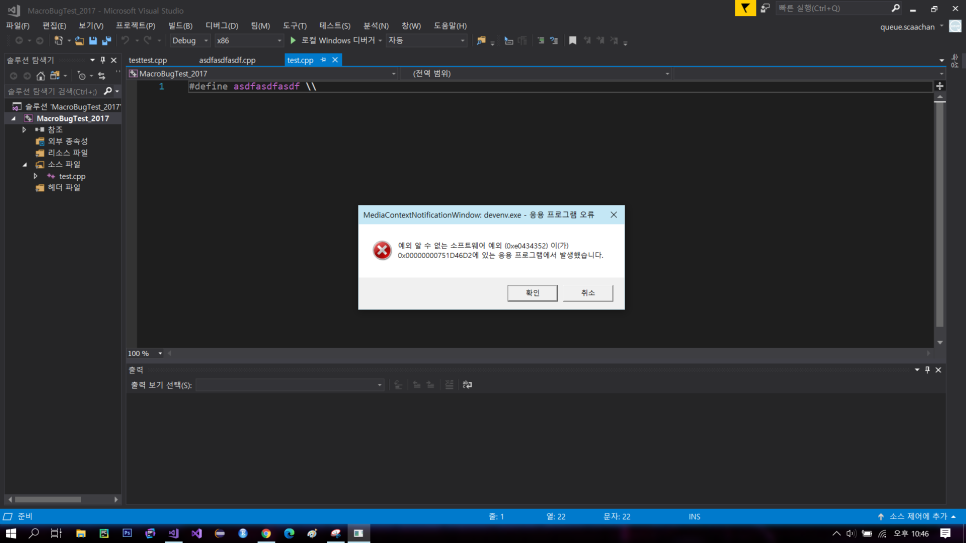Select 리소스 파일 folder

coord(68,153)
